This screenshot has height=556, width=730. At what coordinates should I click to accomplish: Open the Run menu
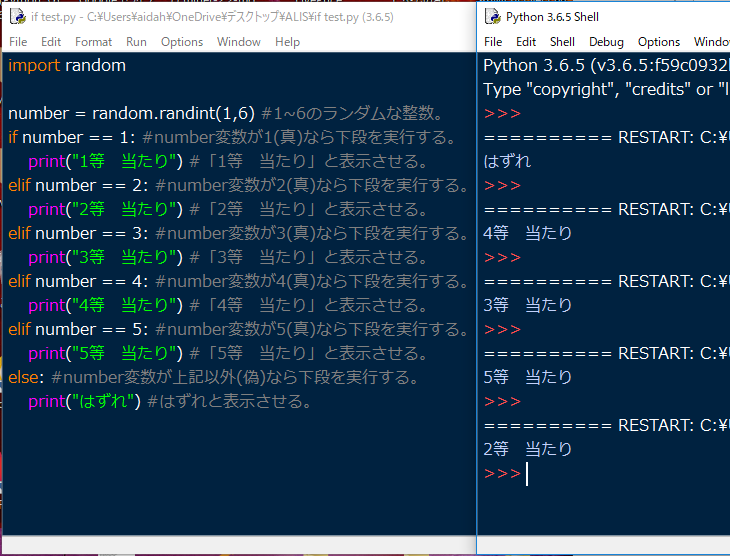[x=136, y=42]
